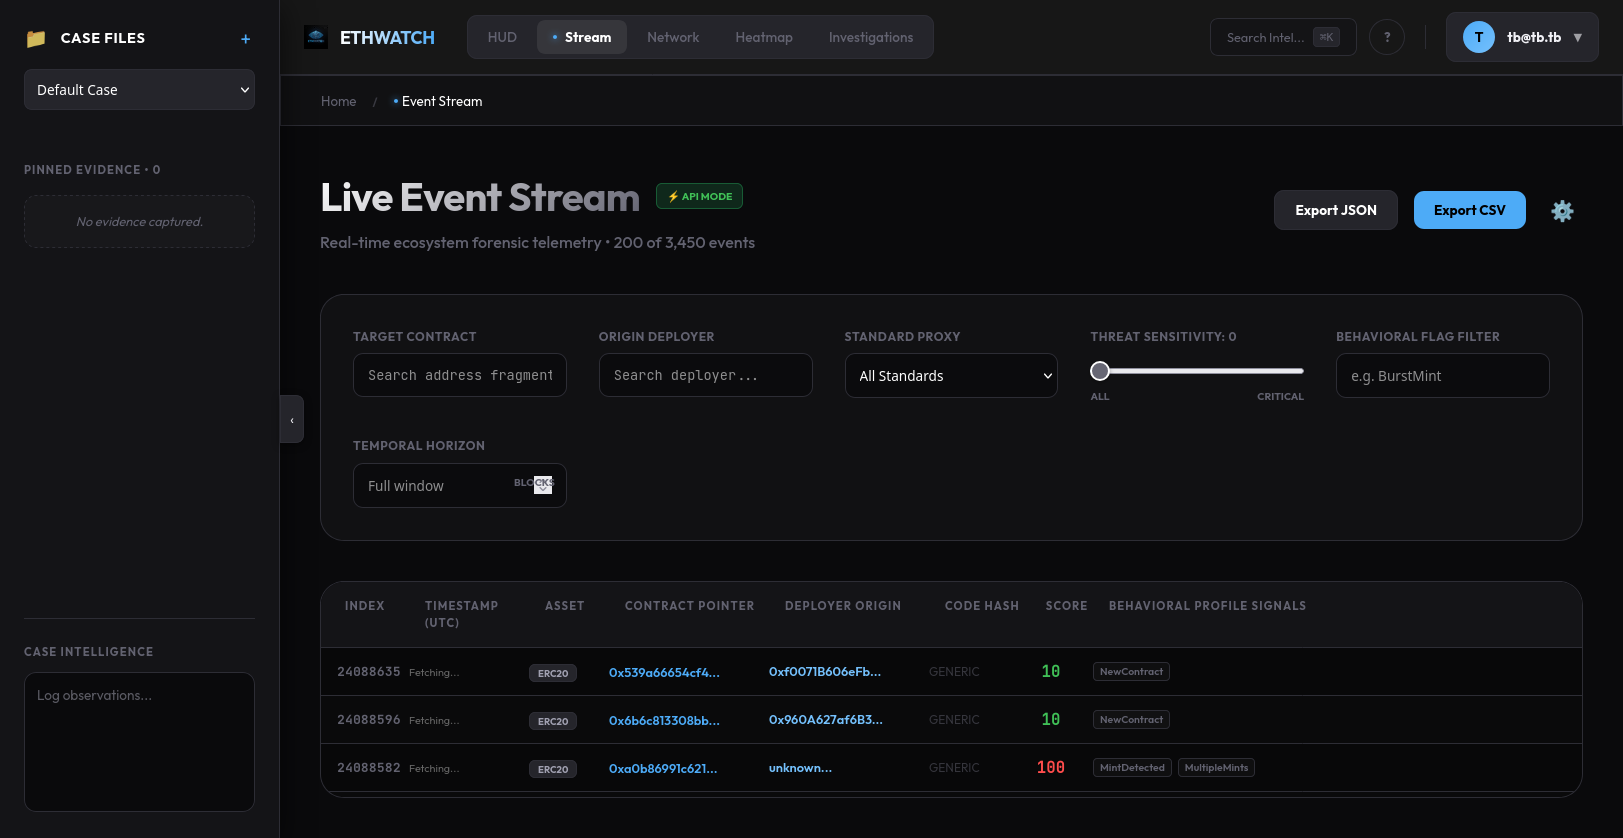Click NewContract tag in row 24088596

click(1131, 720)
